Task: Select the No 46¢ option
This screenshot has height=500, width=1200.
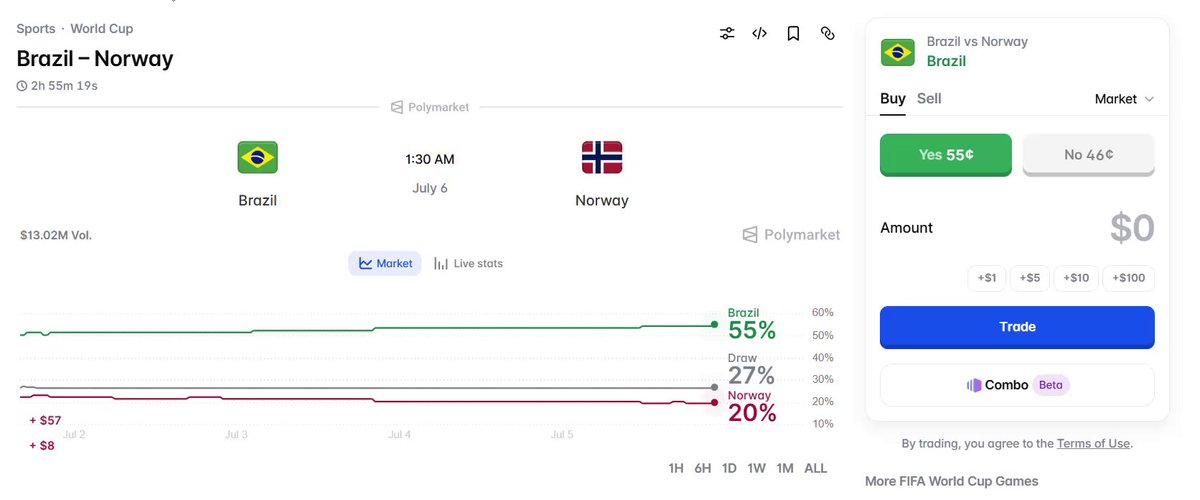Action: tap(1089, 155)
